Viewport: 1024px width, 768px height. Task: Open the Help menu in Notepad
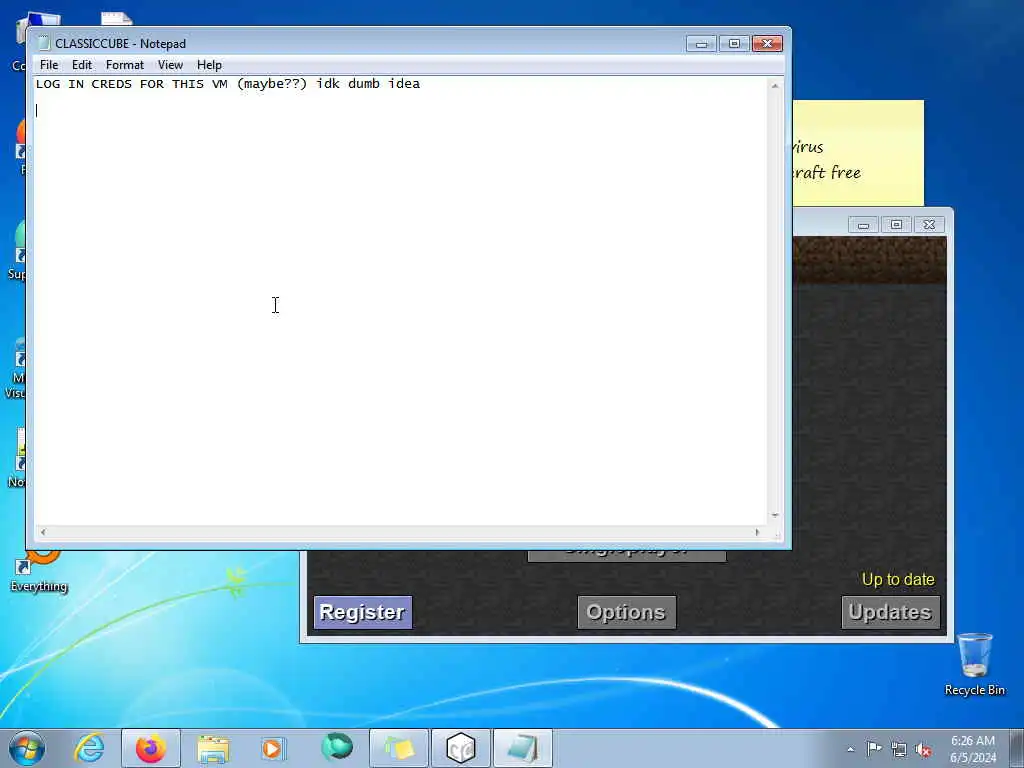coord(209,65)
